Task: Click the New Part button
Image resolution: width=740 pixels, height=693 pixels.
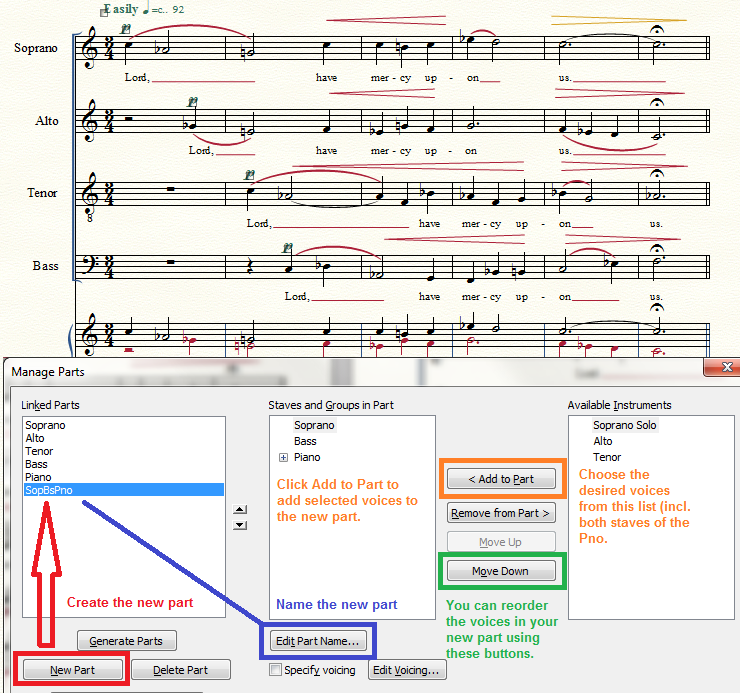Action: (x=72, y=670)
